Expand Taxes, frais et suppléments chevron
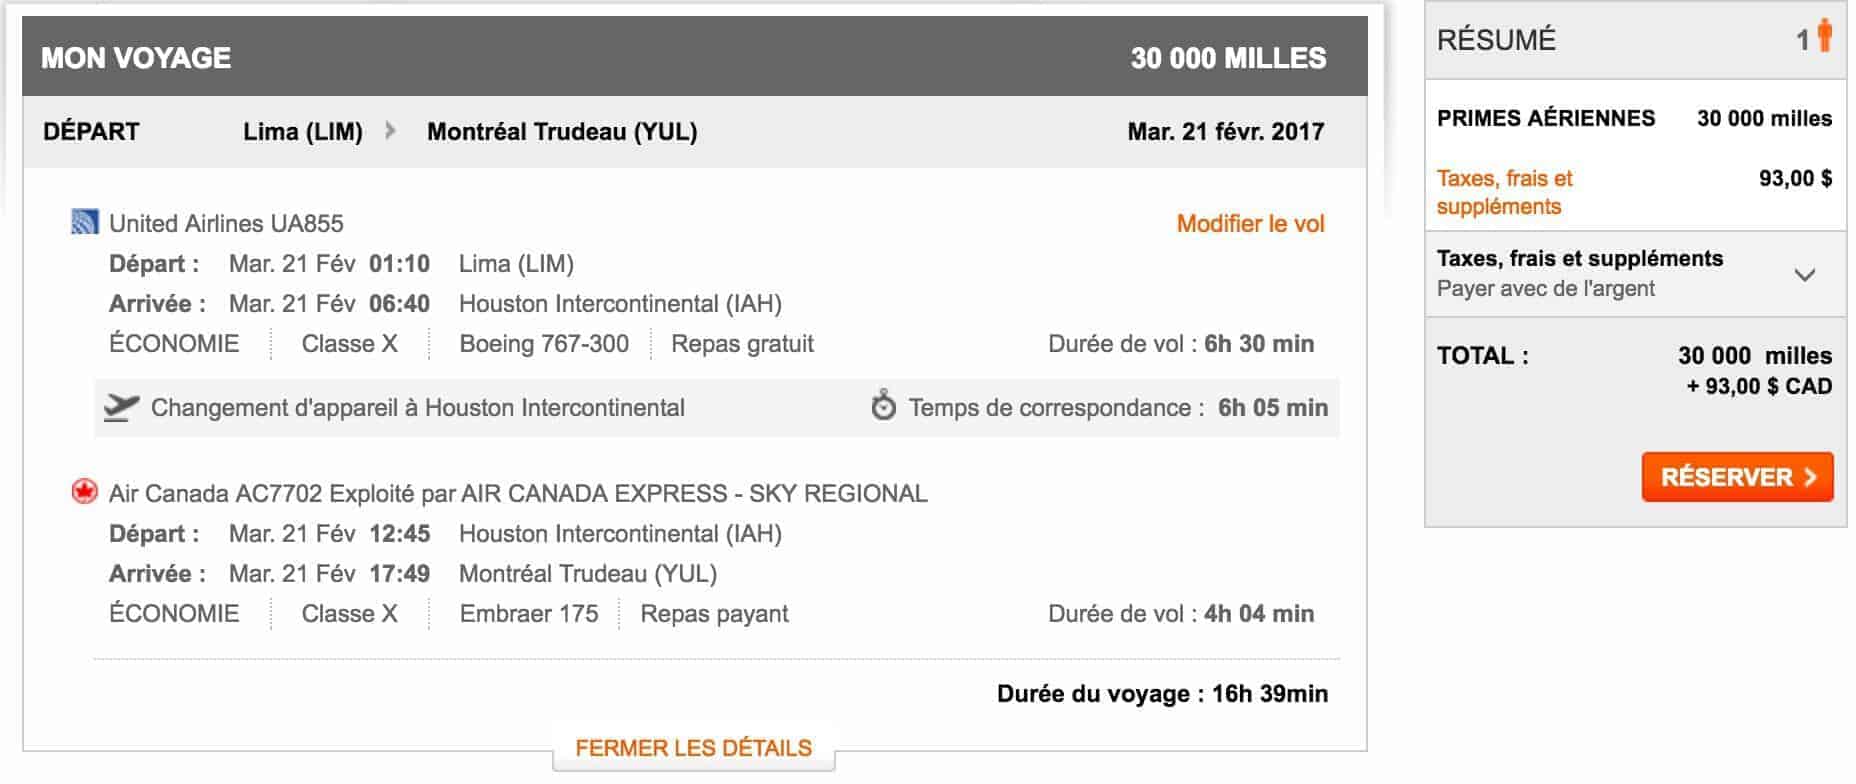This screenshot has width=1856, height=784. click(x=1804, y=275)
